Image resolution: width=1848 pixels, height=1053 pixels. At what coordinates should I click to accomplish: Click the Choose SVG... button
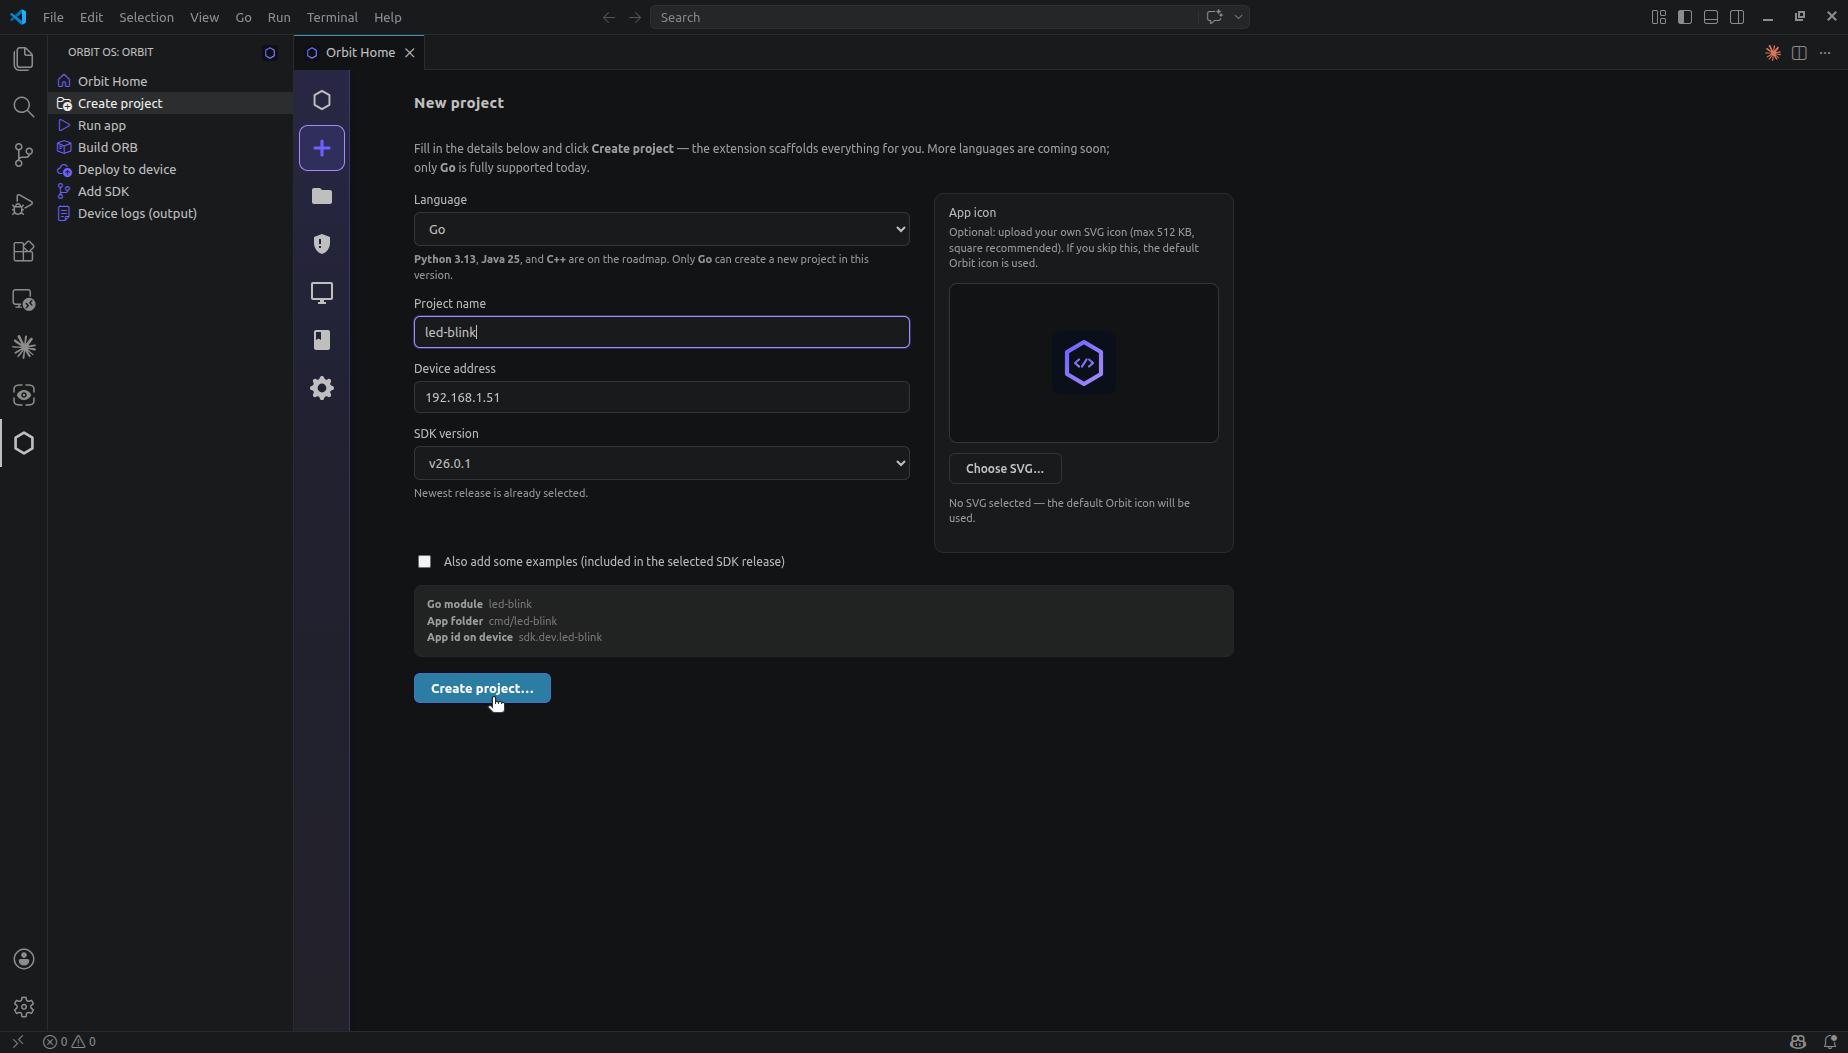[x=1005, y=468]
